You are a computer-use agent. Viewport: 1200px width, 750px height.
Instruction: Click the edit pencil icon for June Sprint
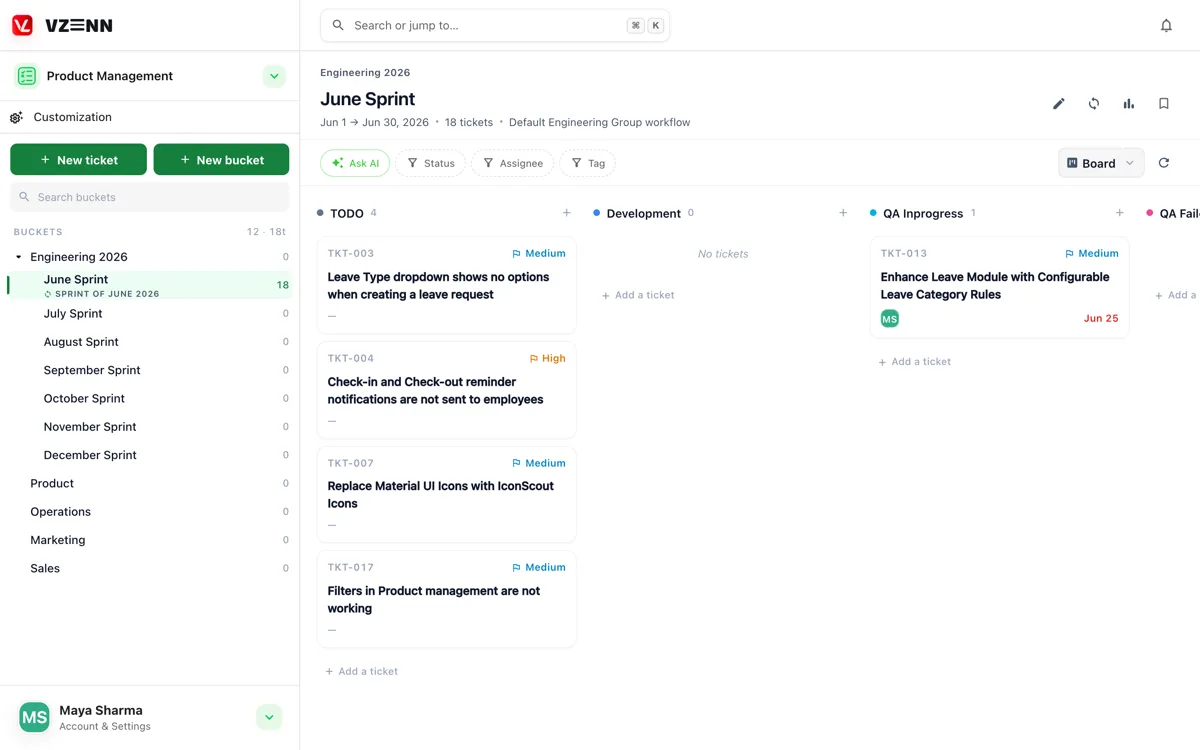[1059, 104]
